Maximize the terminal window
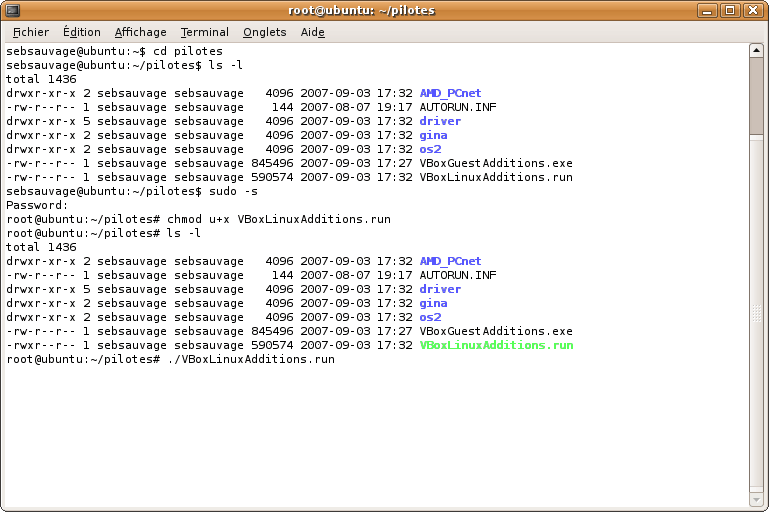 (x=730, y=10)
